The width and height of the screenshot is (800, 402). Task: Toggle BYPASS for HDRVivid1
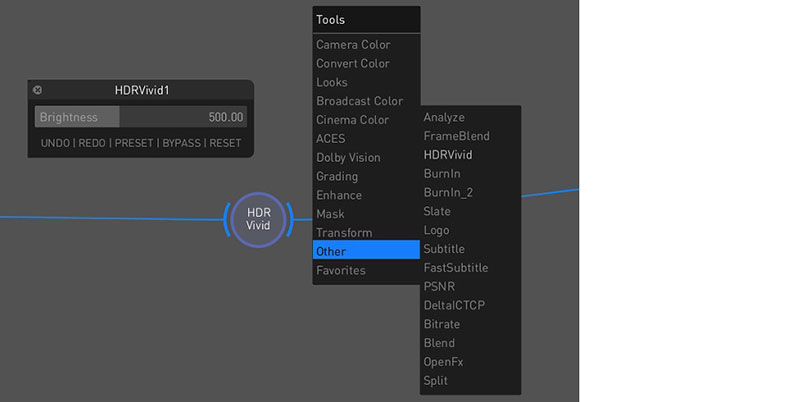[x=181, y=143]
